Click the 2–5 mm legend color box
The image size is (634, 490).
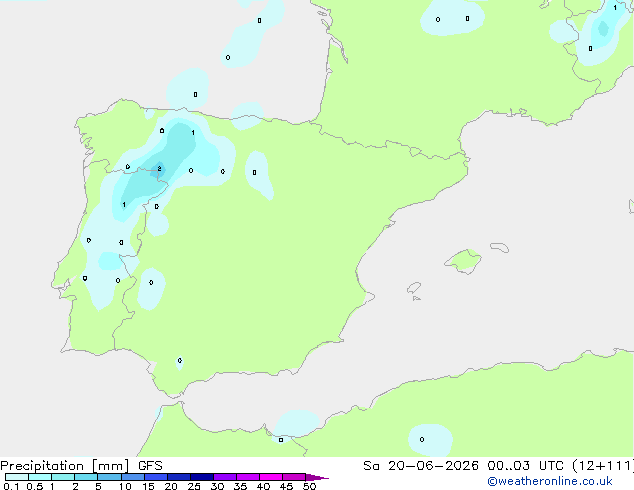(86, 477)
